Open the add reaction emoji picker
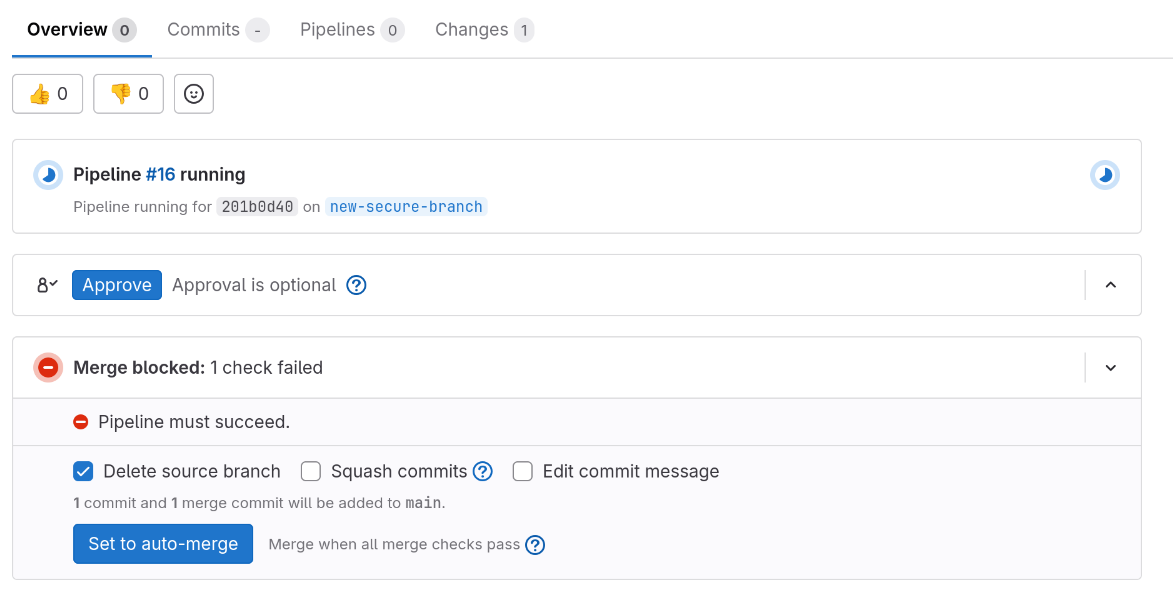This screenshot has width=1173, height=599. (x=194, y=94)
